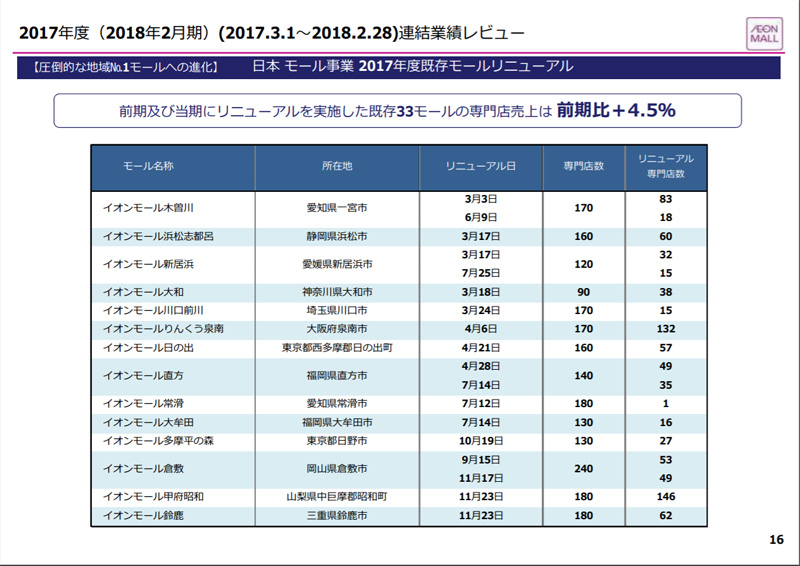Click renewal store count 27 for 多摩平の森
This screenshot has width=800, height=566.
click(665, 440)
